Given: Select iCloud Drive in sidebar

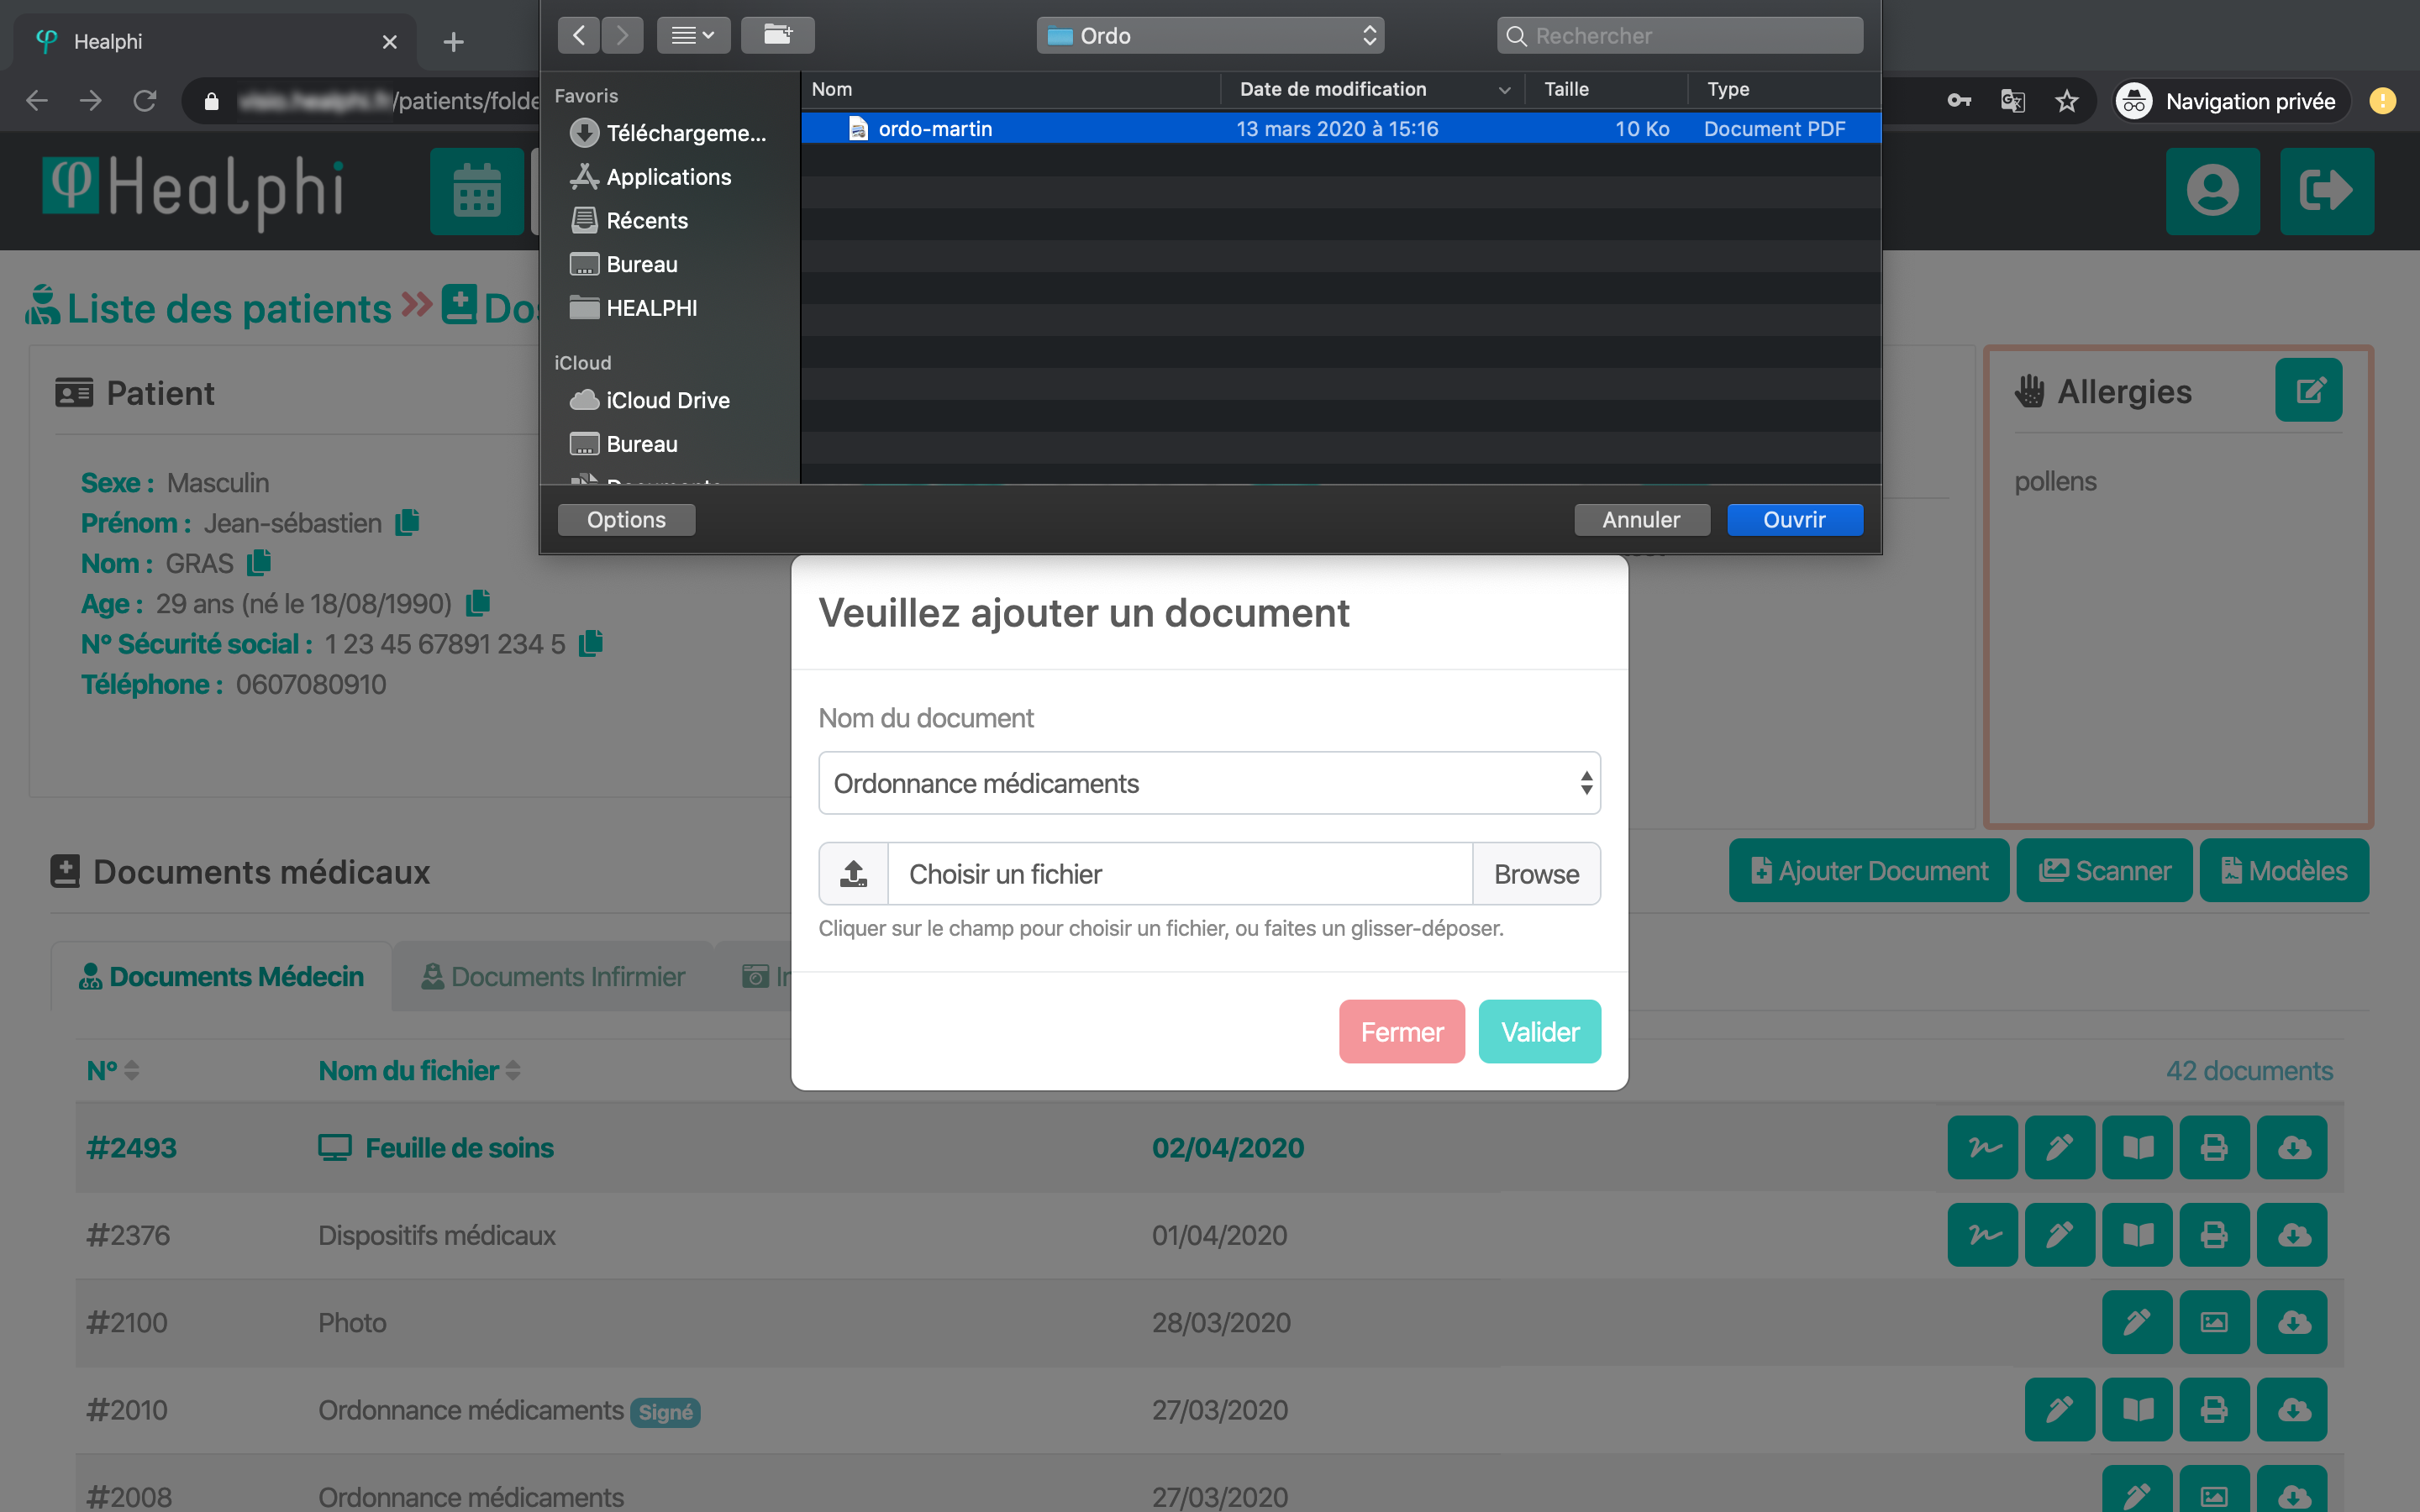Looking at the screenshot, I should pyautogui.click(x=650, y=400).
